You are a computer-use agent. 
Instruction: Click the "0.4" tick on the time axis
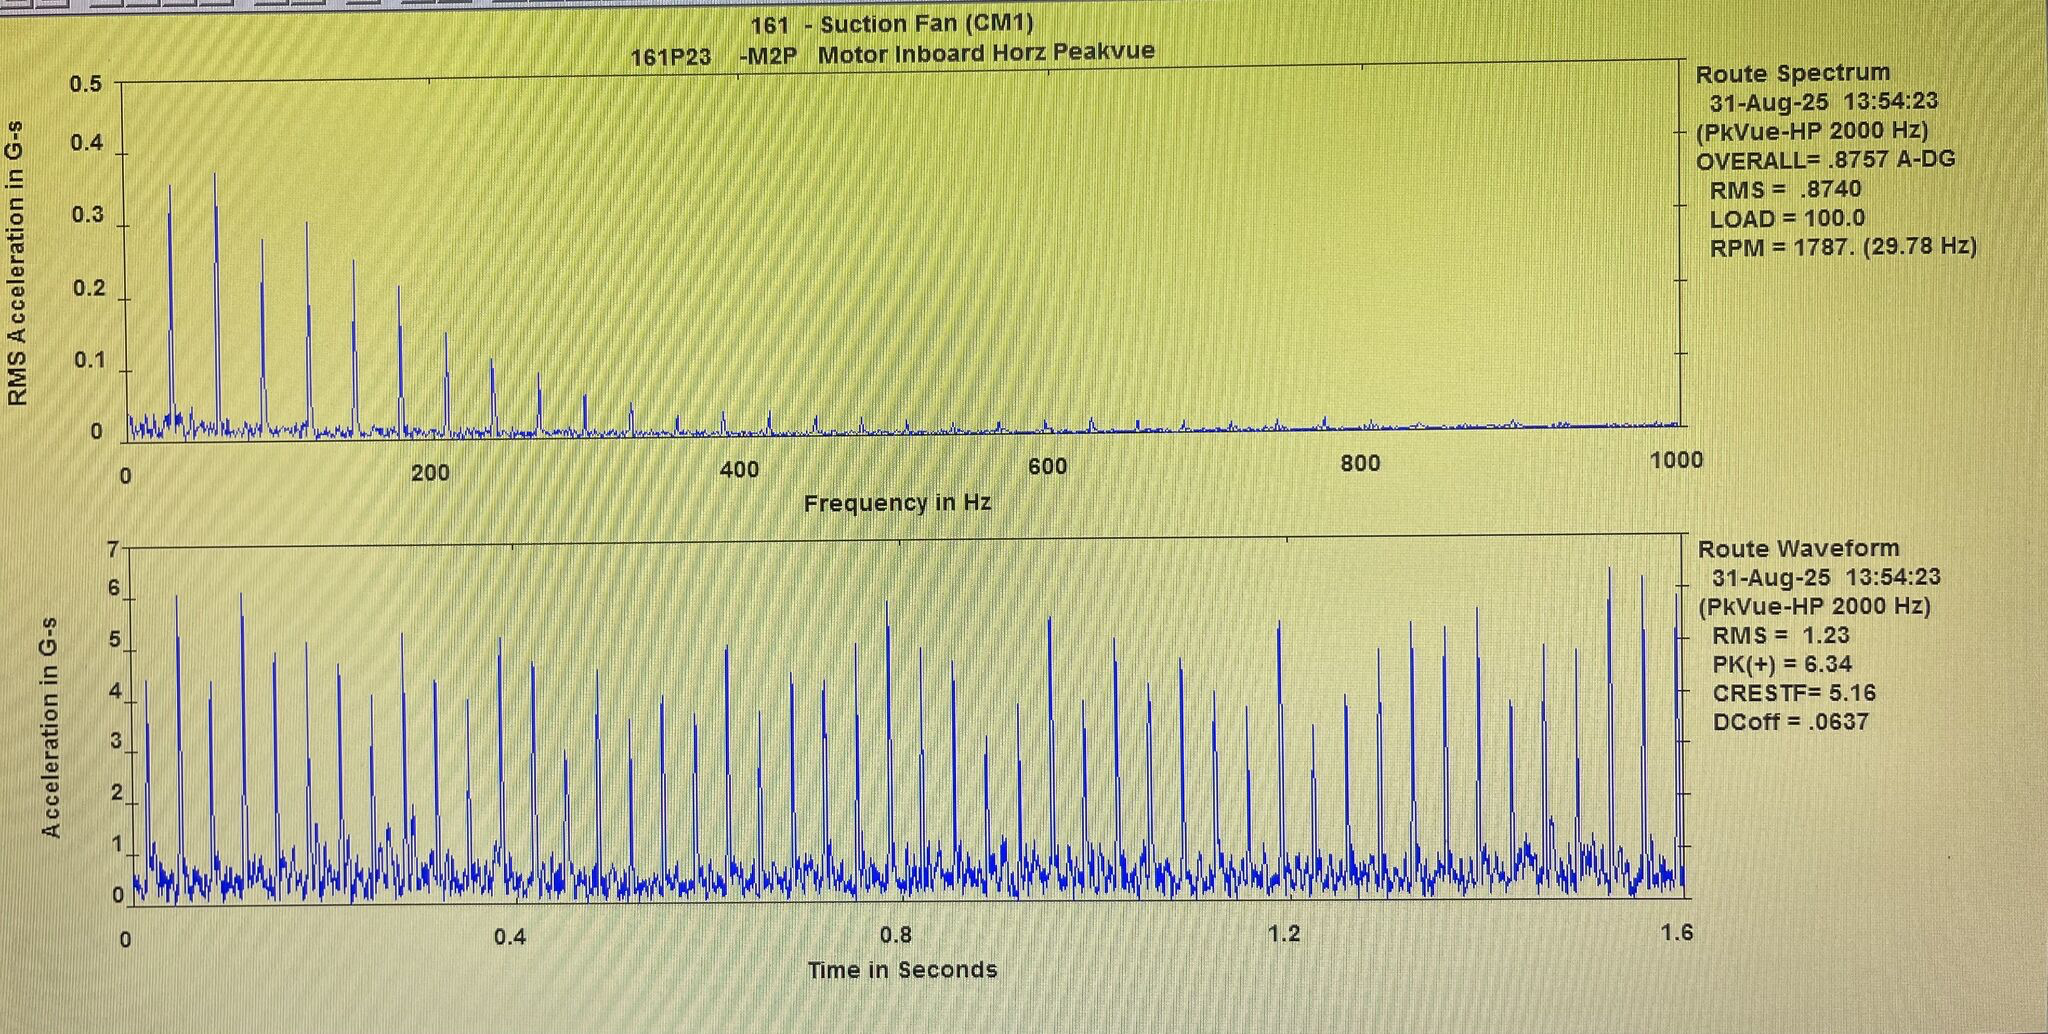click(509, 938)
